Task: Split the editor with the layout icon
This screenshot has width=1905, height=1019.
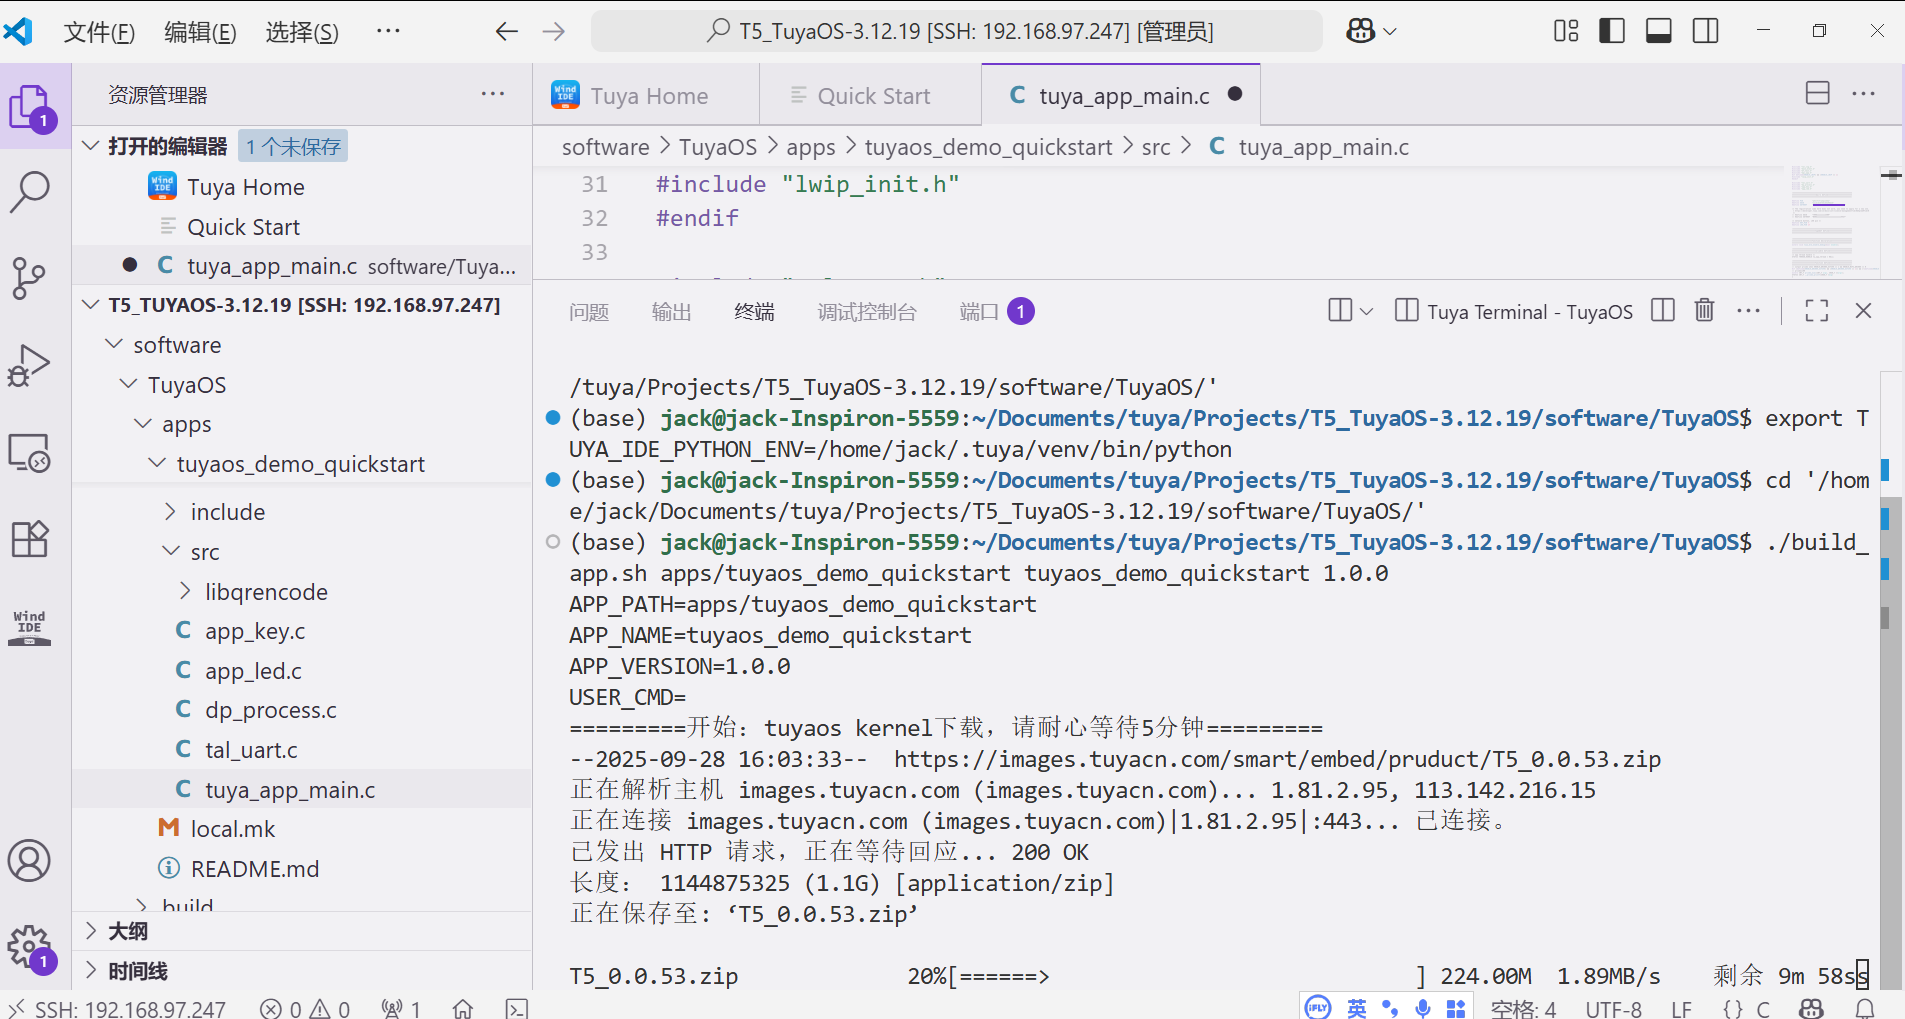Action: pyautogui.click(x=1818, y=93)
